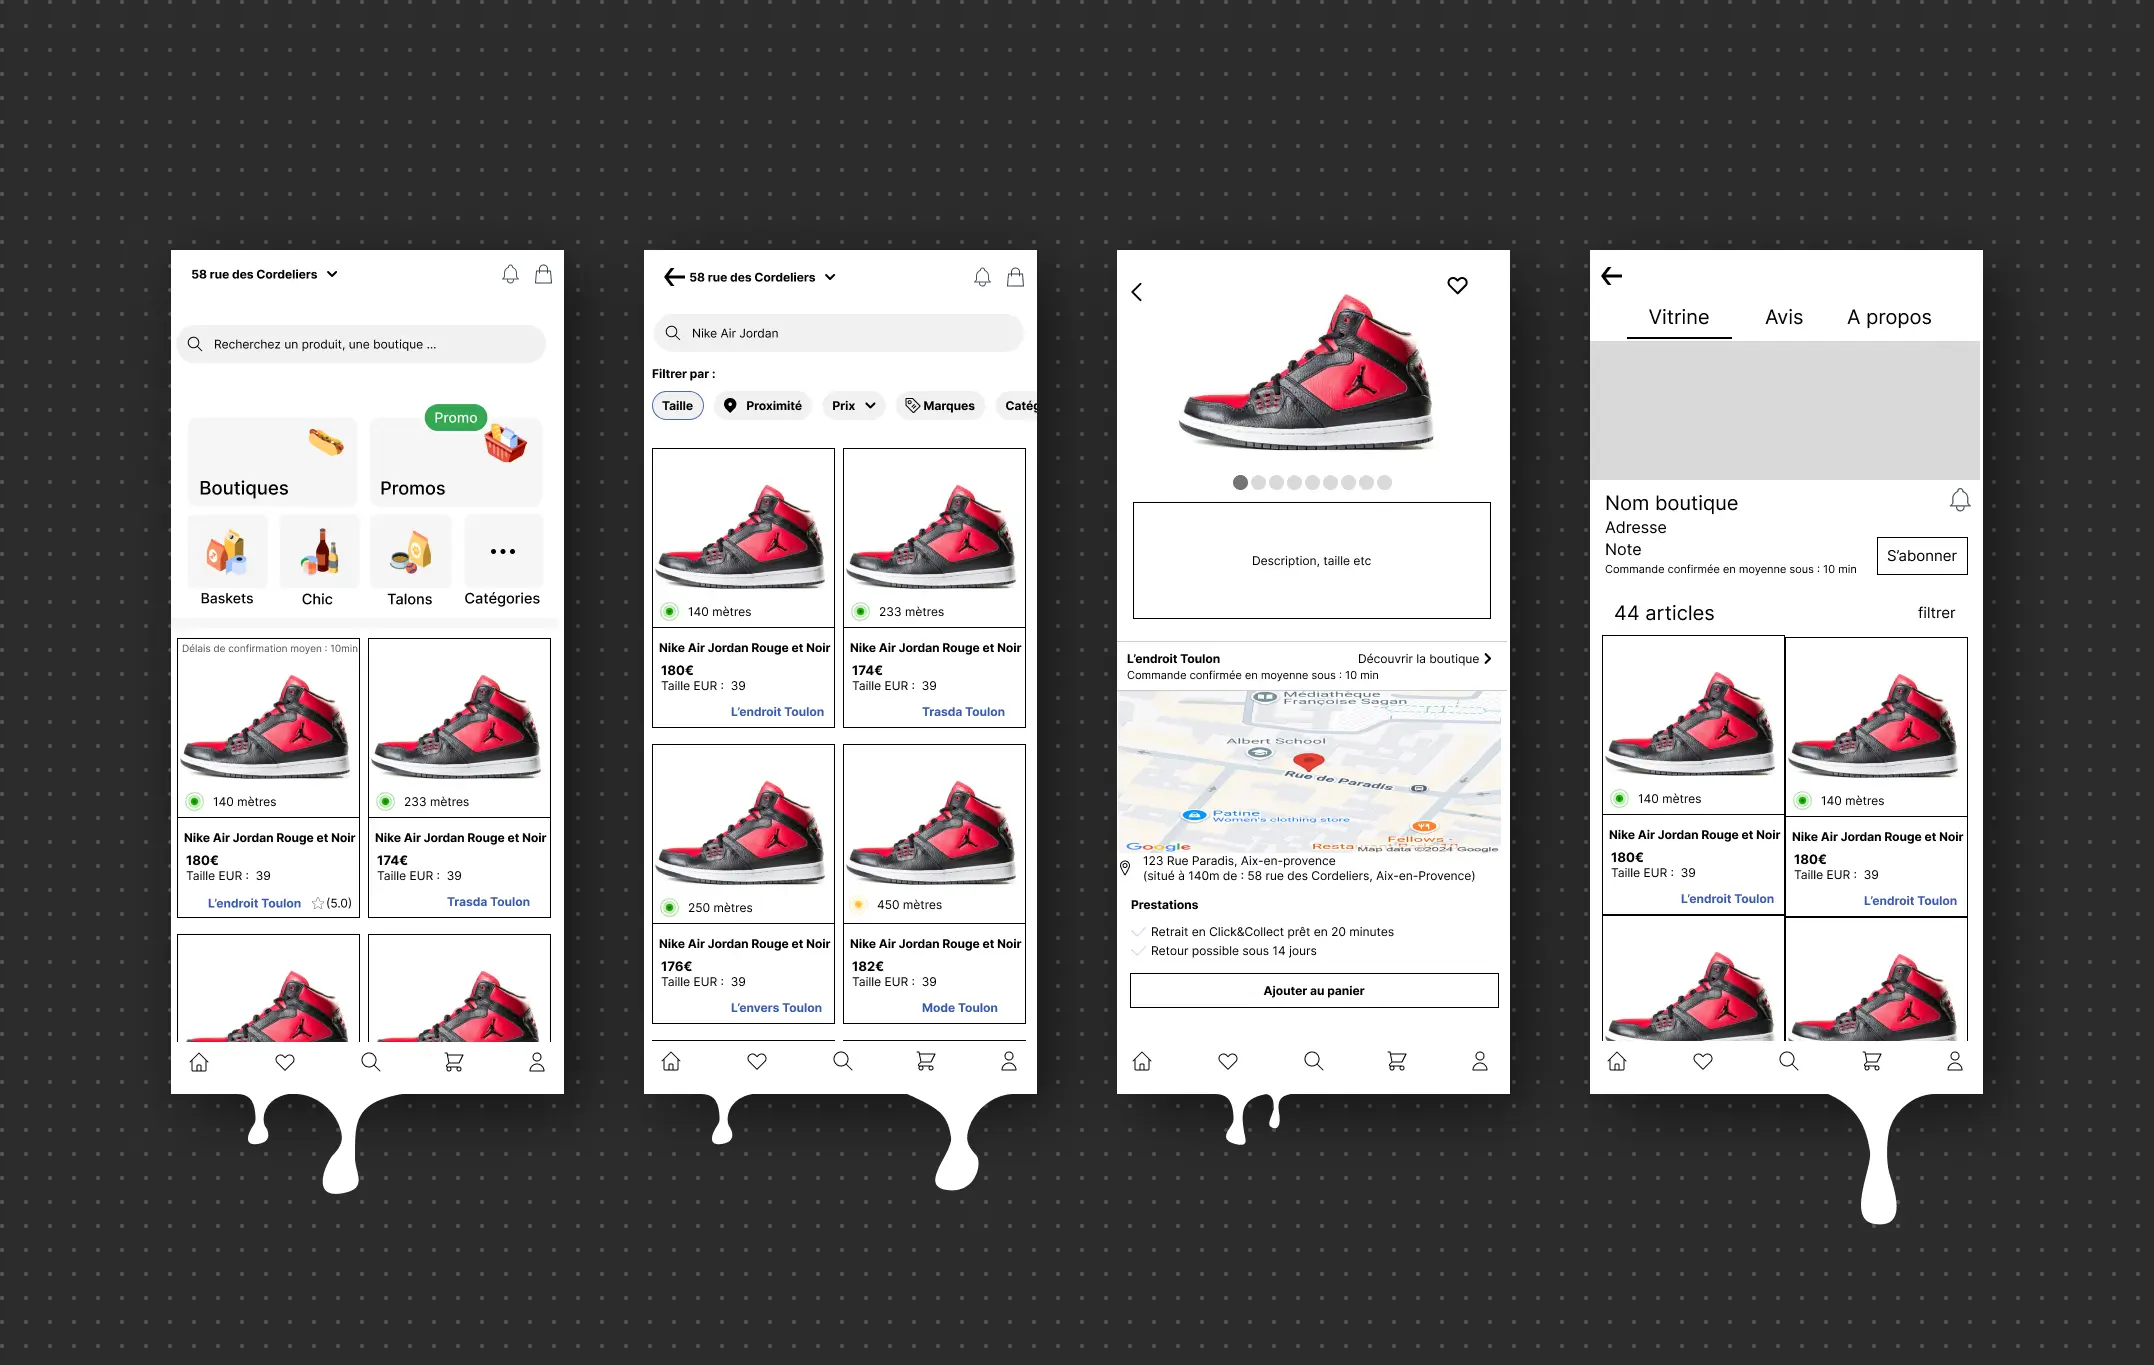Favorite the product with heart icon
Screen dimensions: 2154x1365
1457,285
